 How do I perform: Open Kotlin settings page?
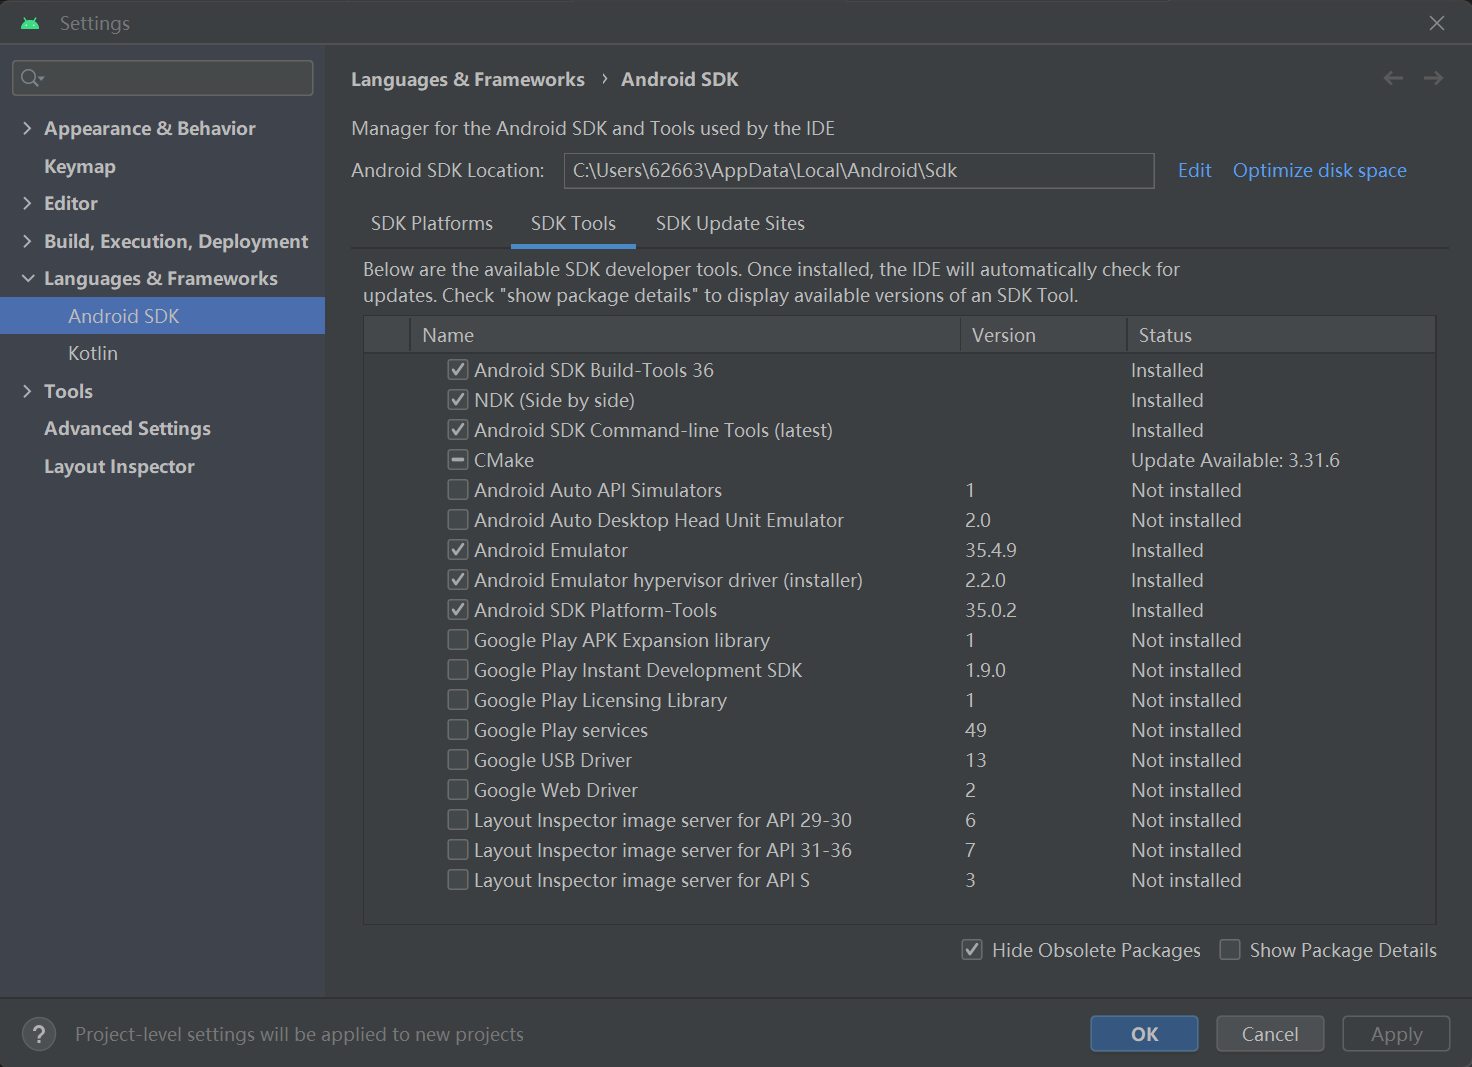tap(93, 353)
